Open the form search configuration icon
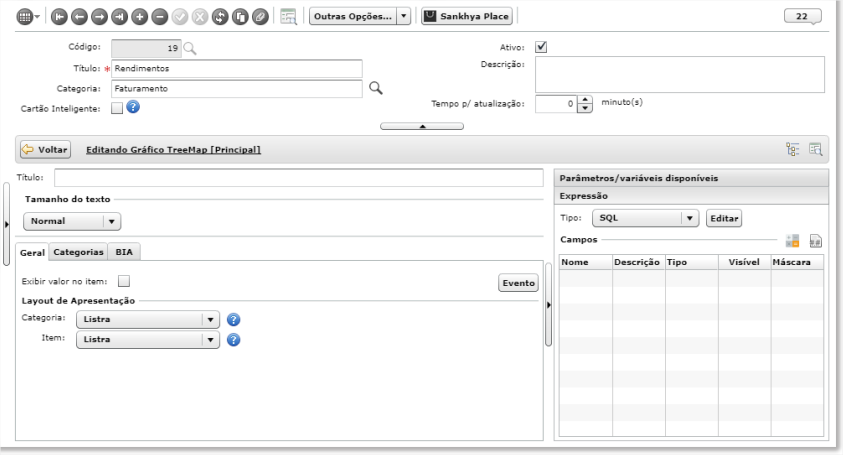Image resolution: width=843 pixels, height=455 pixels. point(289,17)
